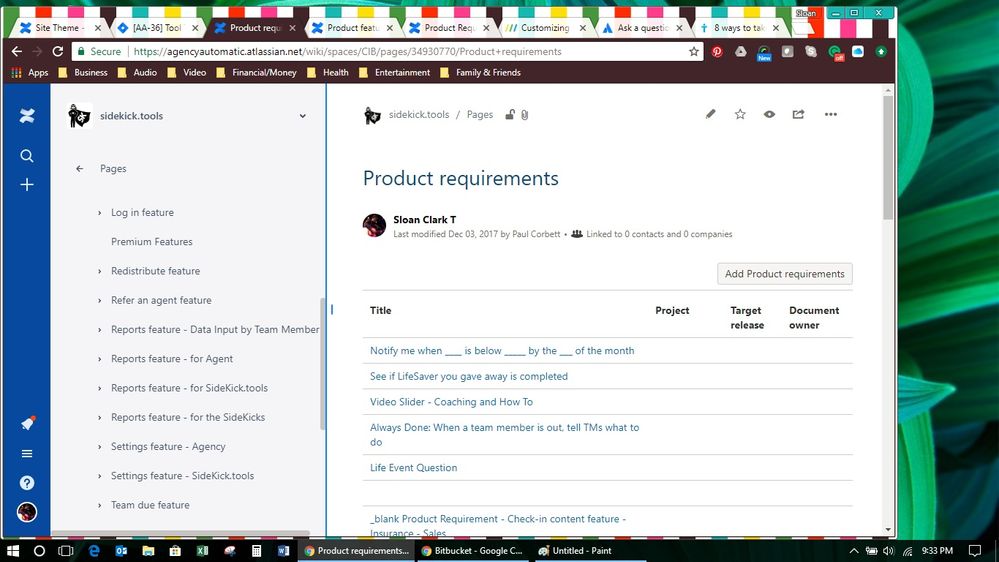Open Pinterest browser extension icon

[x=717, y=52]
